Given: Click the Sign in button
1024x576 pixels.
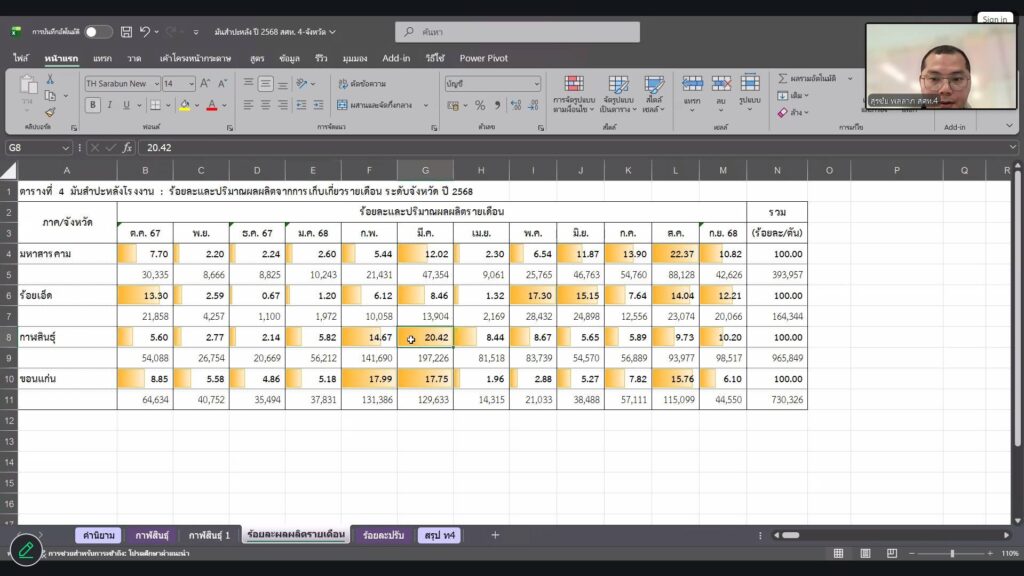Looking at the screenshot, I should click(994, 19).
